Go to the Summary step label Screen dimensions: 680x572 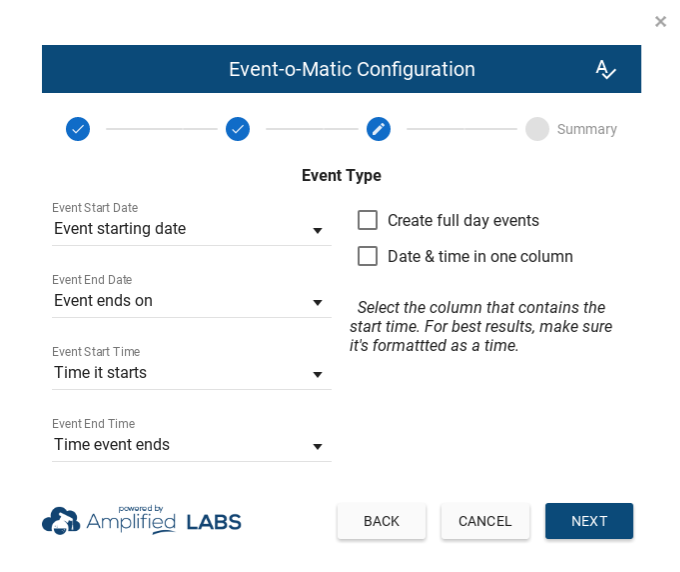[x=587, y=129]
